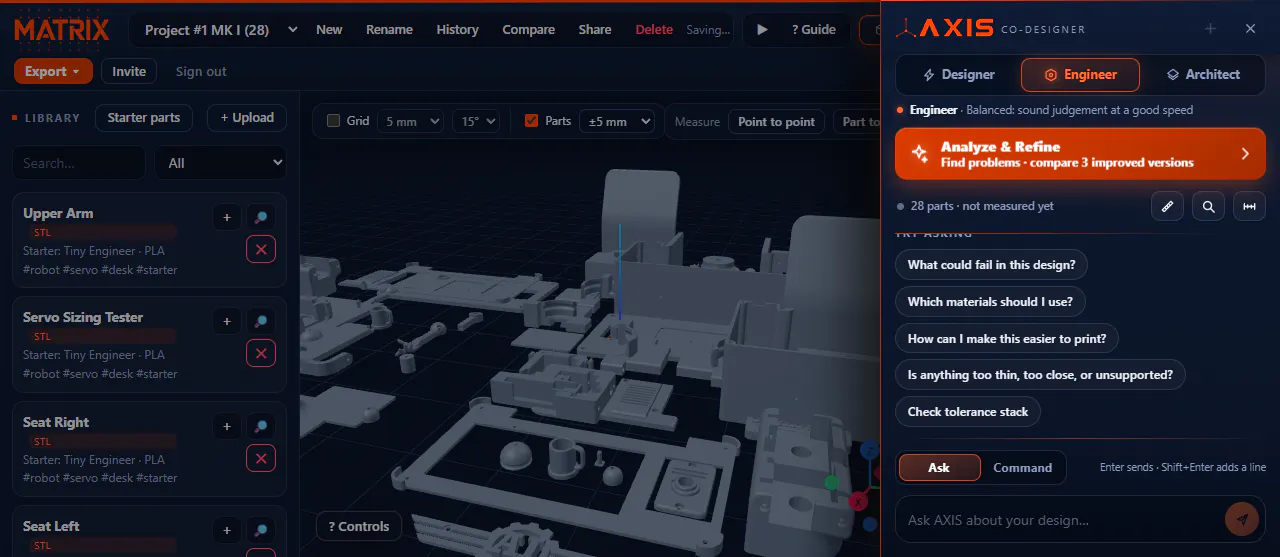Inspect the Seat Left part
The image size is (1280, 557).
[x=260, y=530]
